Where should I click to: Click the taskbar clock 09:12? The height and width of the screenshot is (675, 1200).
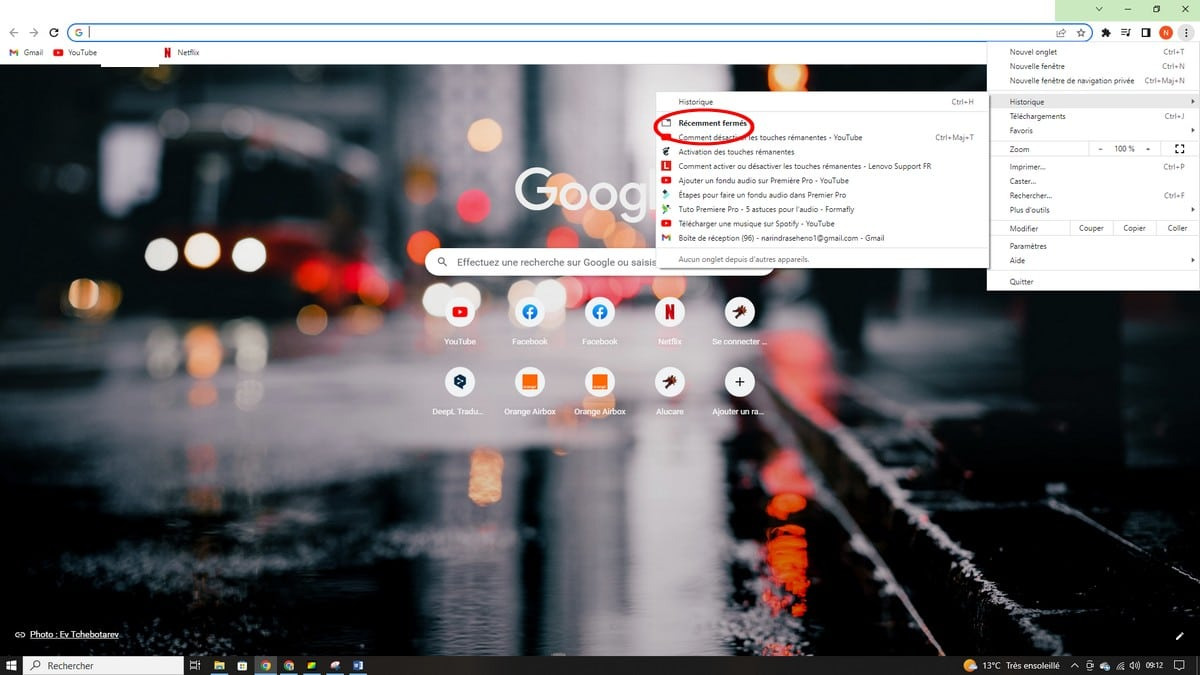coord(1154,665)
